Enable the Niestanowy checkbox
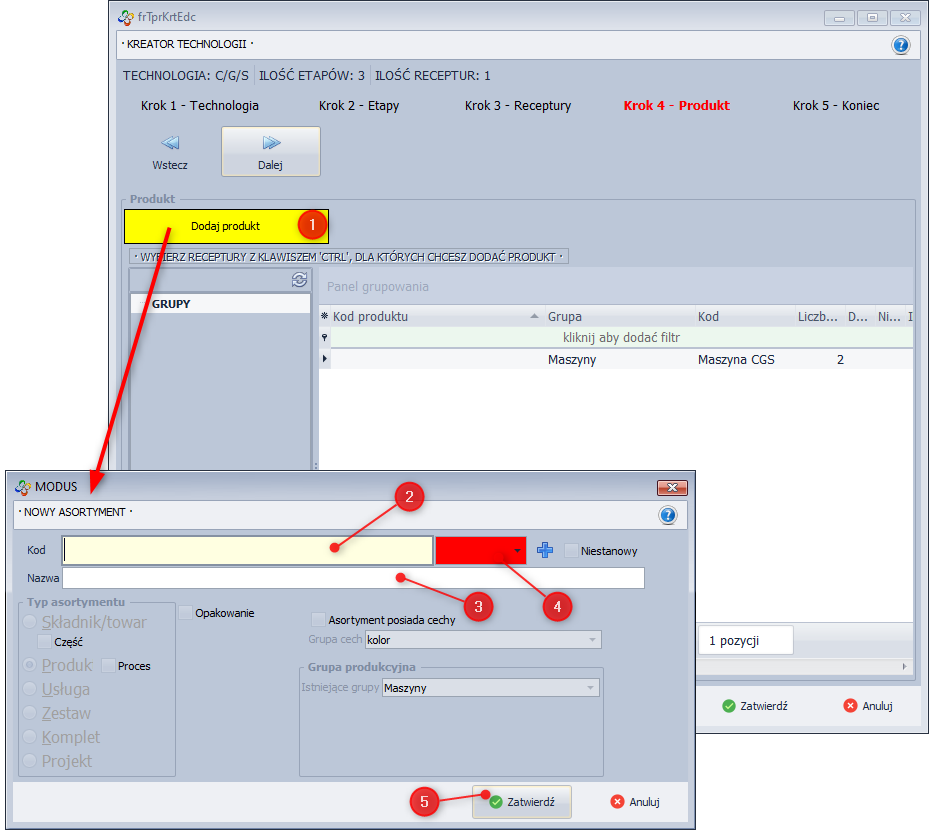Screen dimensions: 929x835 (x=572, y=550)
